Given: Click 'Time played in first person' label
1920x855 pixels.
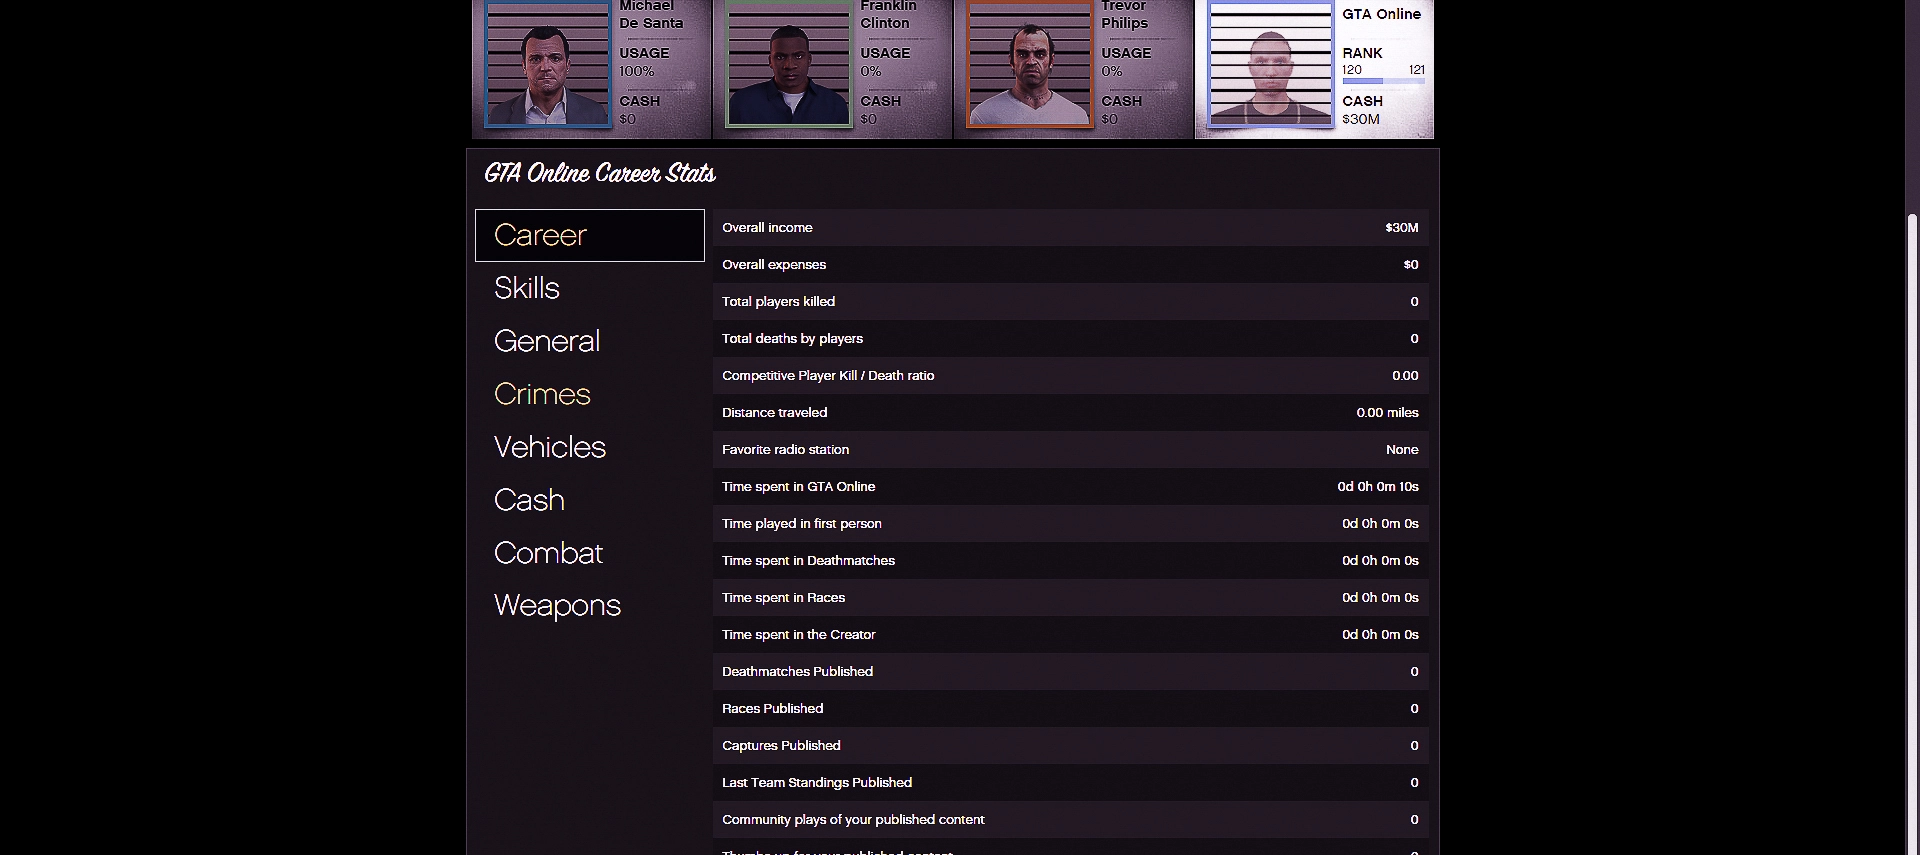Looking at the screenshot, I should [x=802, y=524].
